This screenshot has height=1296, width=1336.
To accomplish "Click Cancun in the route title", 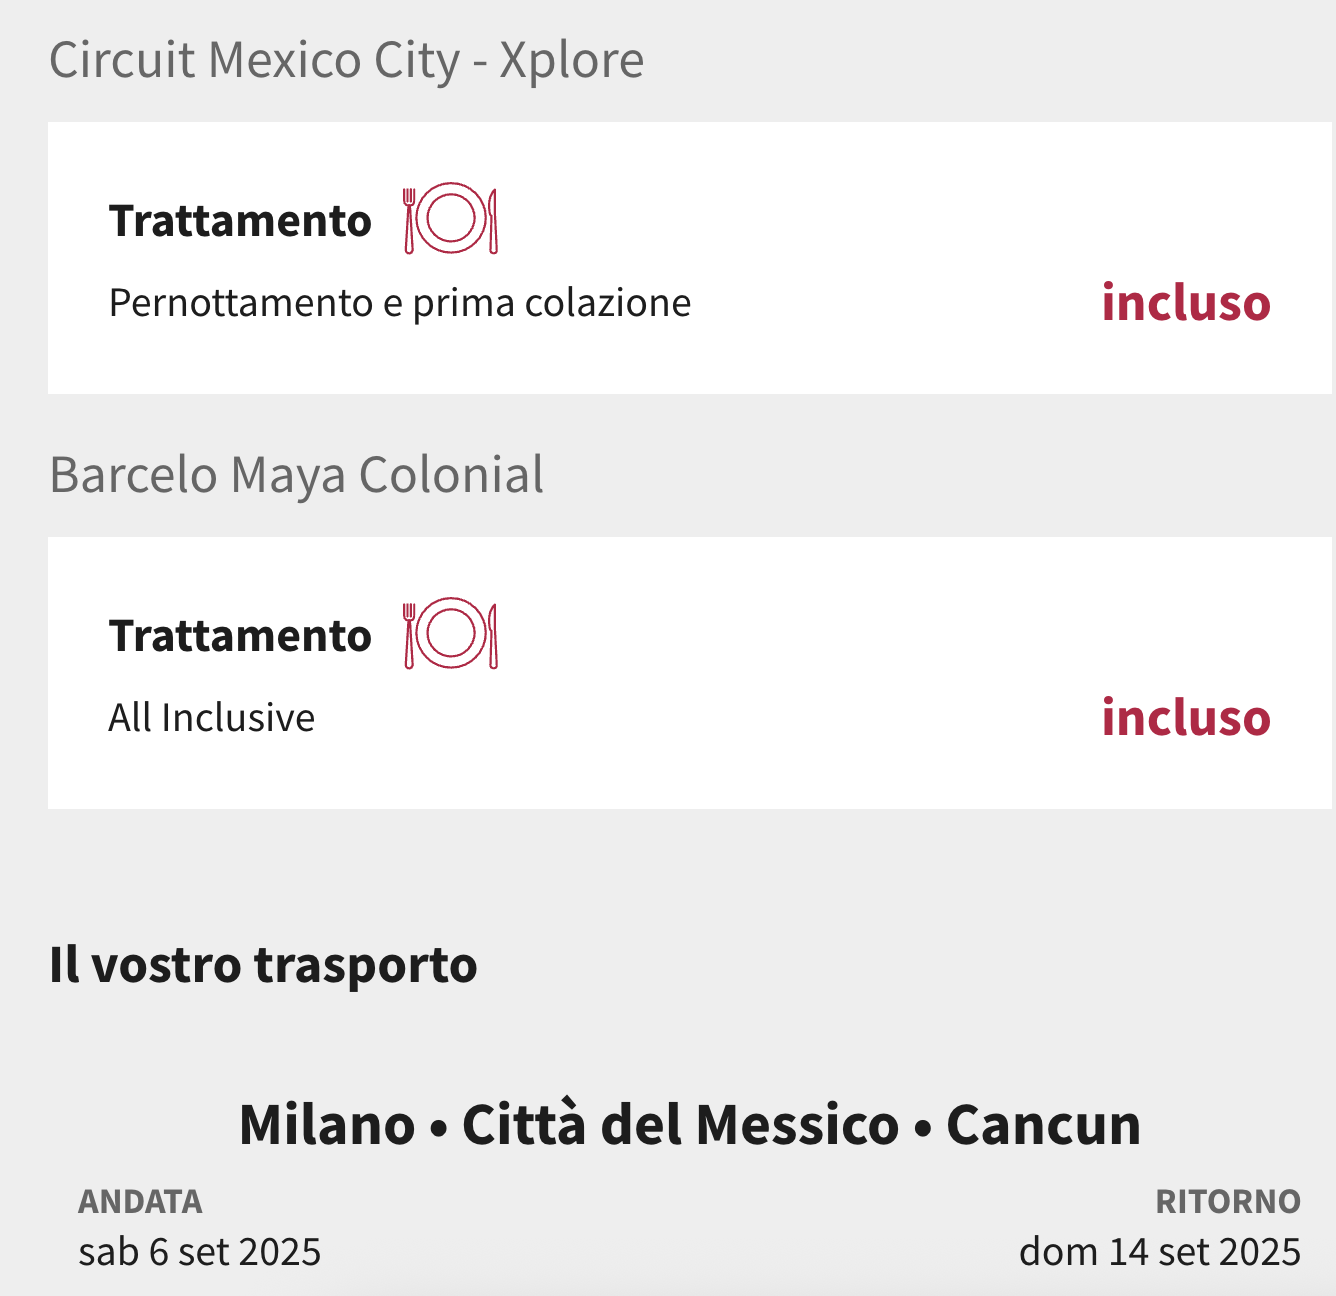I will point(1043,1124).
